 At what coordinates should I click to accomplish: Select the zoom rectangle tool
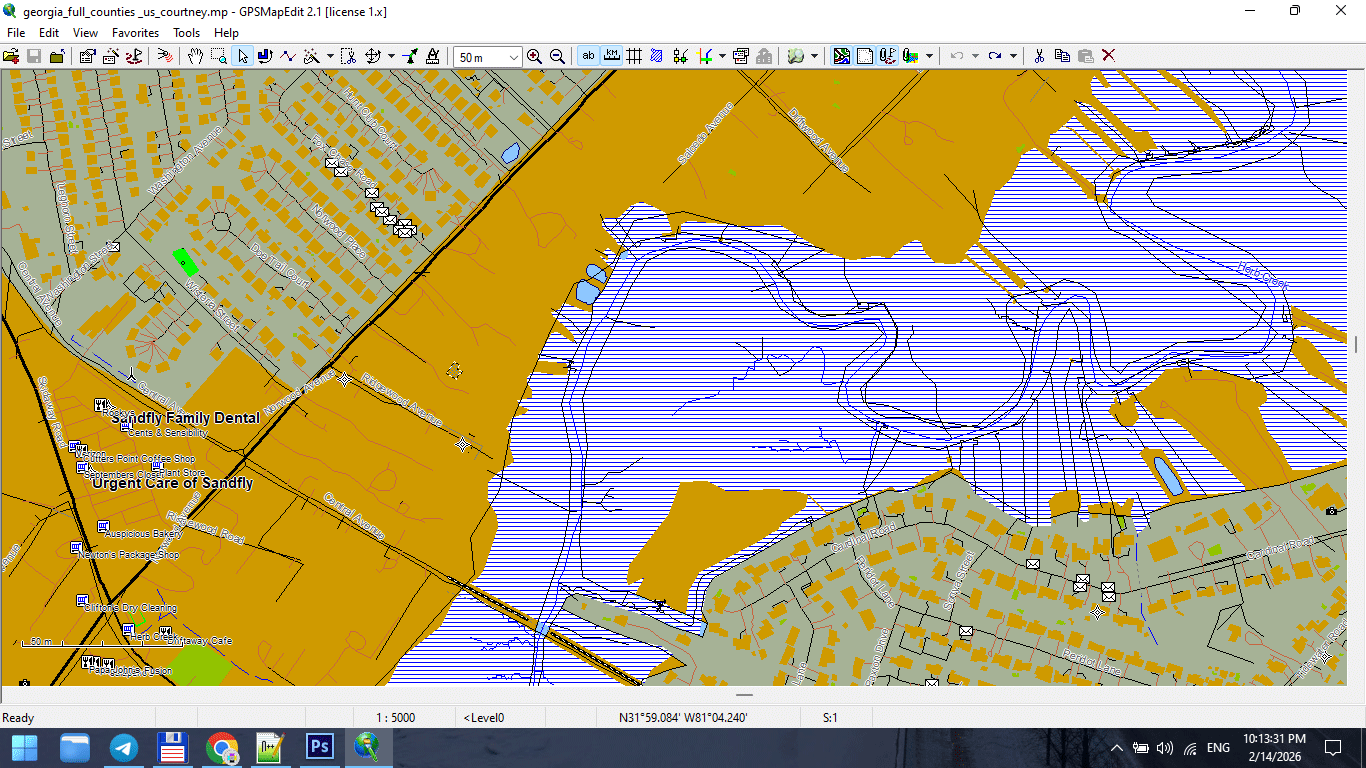(x=219, y=56)
